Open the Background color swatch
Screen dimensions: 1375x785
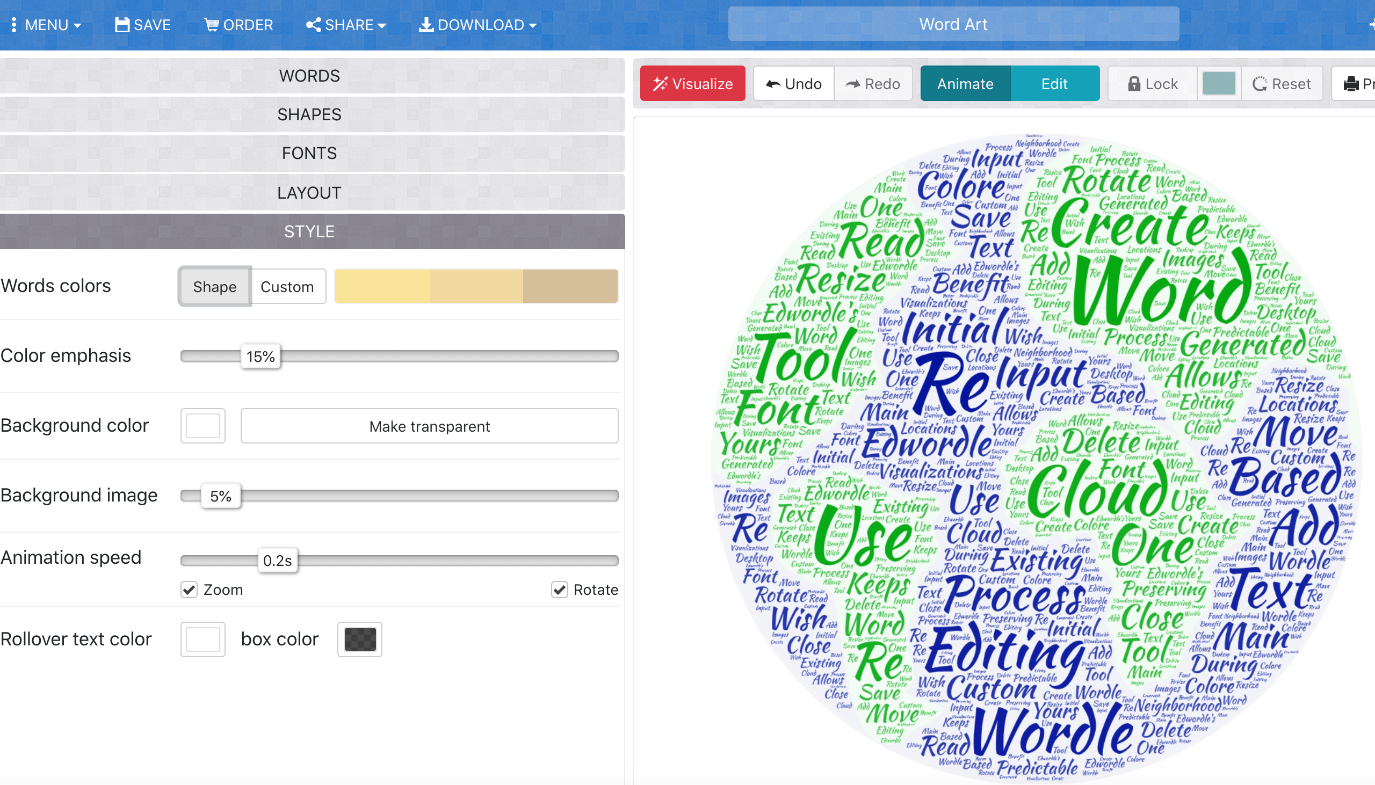[x=203, y=426]
